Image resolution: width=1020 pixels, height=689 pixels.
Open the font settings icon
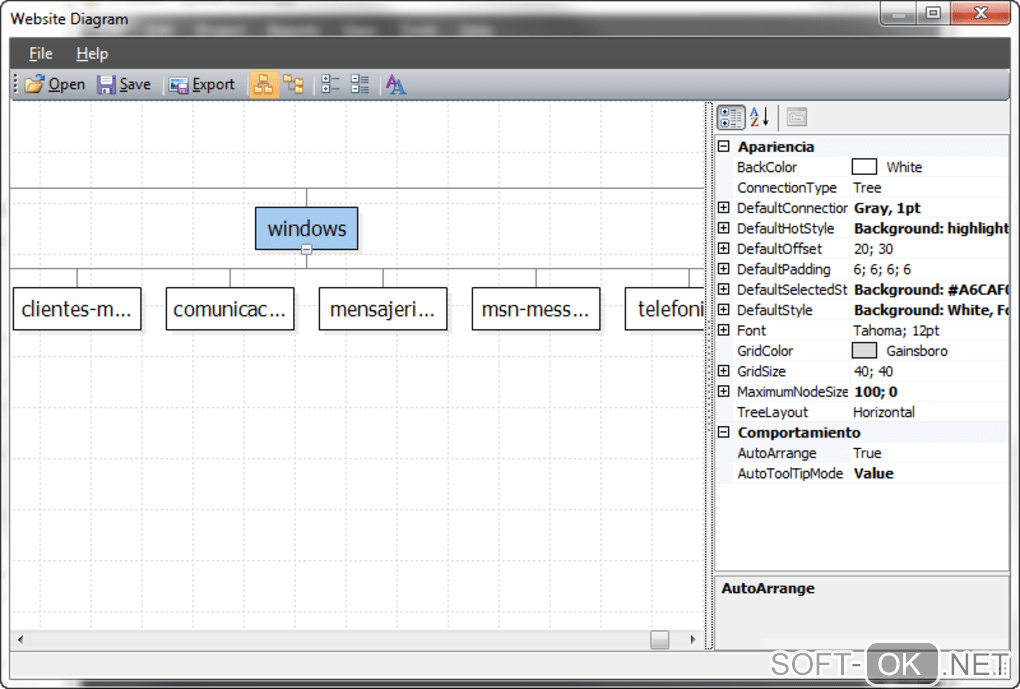[x=396, y=85]
